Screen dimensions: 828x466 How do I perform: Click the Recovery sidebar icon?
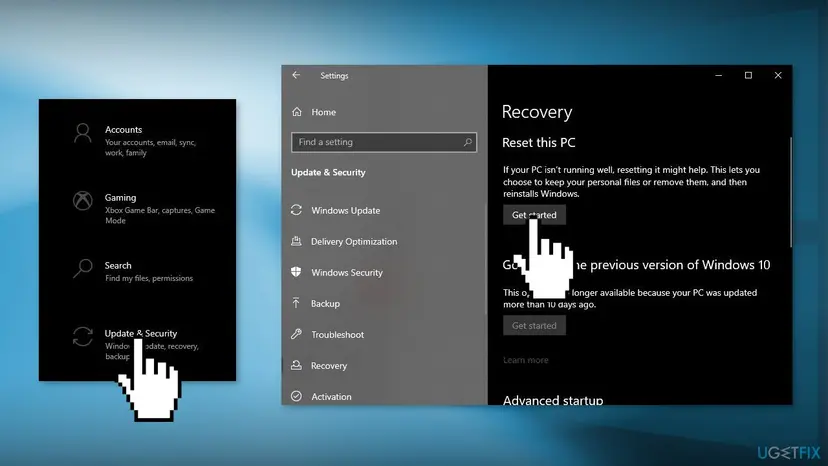click(296, 365)
